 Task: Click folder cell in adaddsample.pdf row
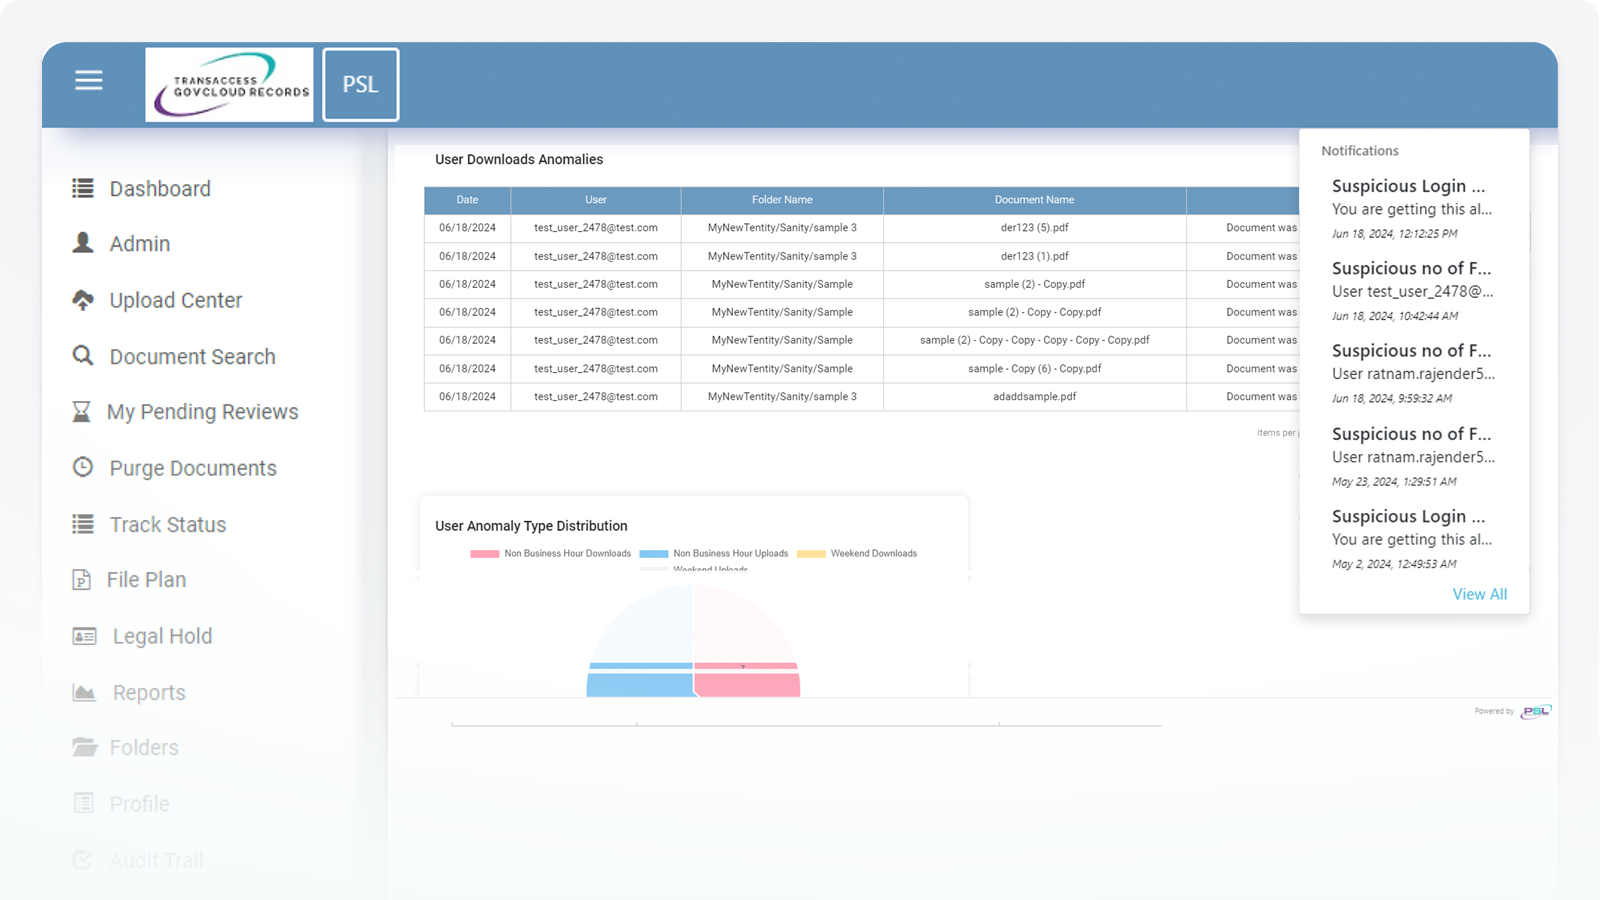pos(782,397)
